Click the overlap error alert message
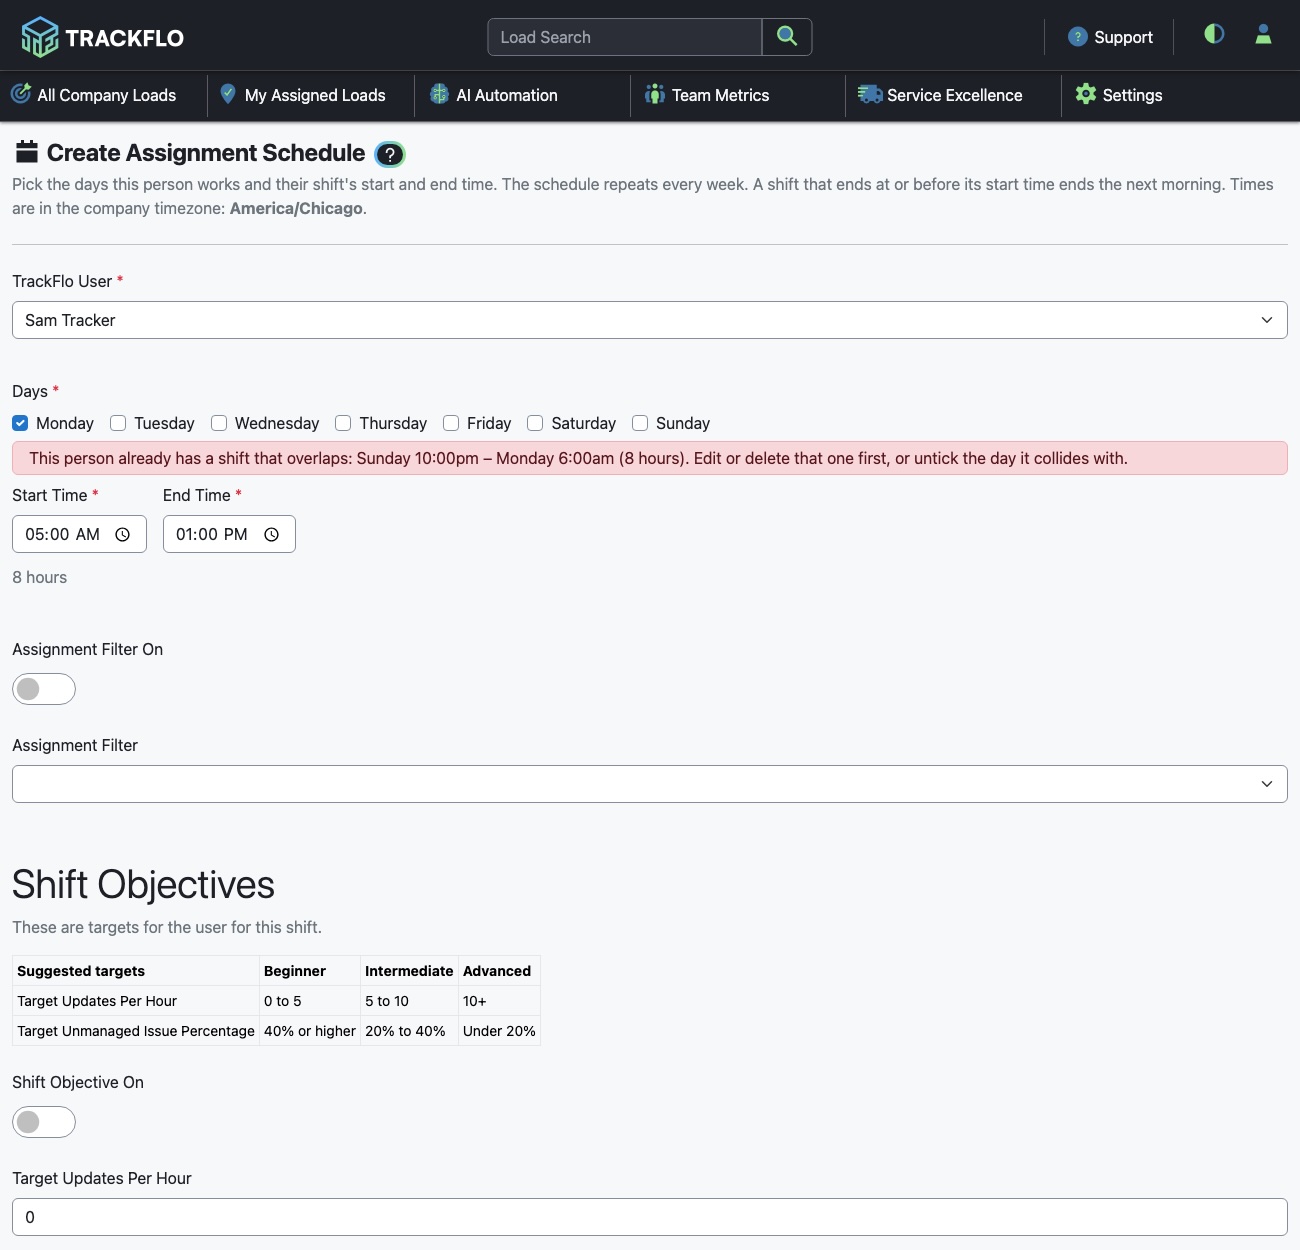Screen dimensions: 1300x1250 click(650, 458)
